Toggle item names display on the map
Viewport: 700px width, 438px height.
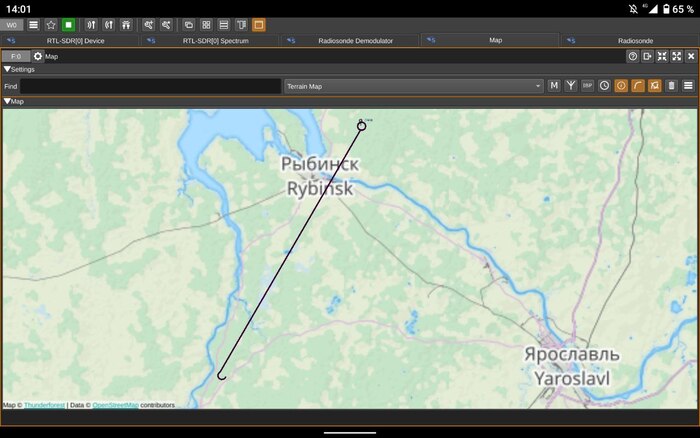[x=621, y=86]
